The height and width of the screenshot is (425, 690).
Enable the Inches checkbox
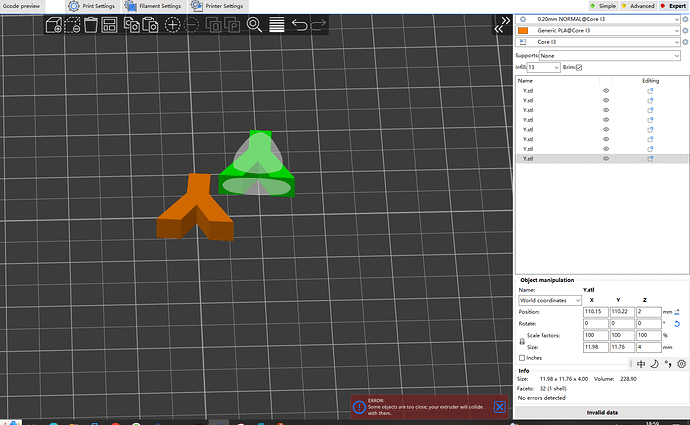coord(522,357)
